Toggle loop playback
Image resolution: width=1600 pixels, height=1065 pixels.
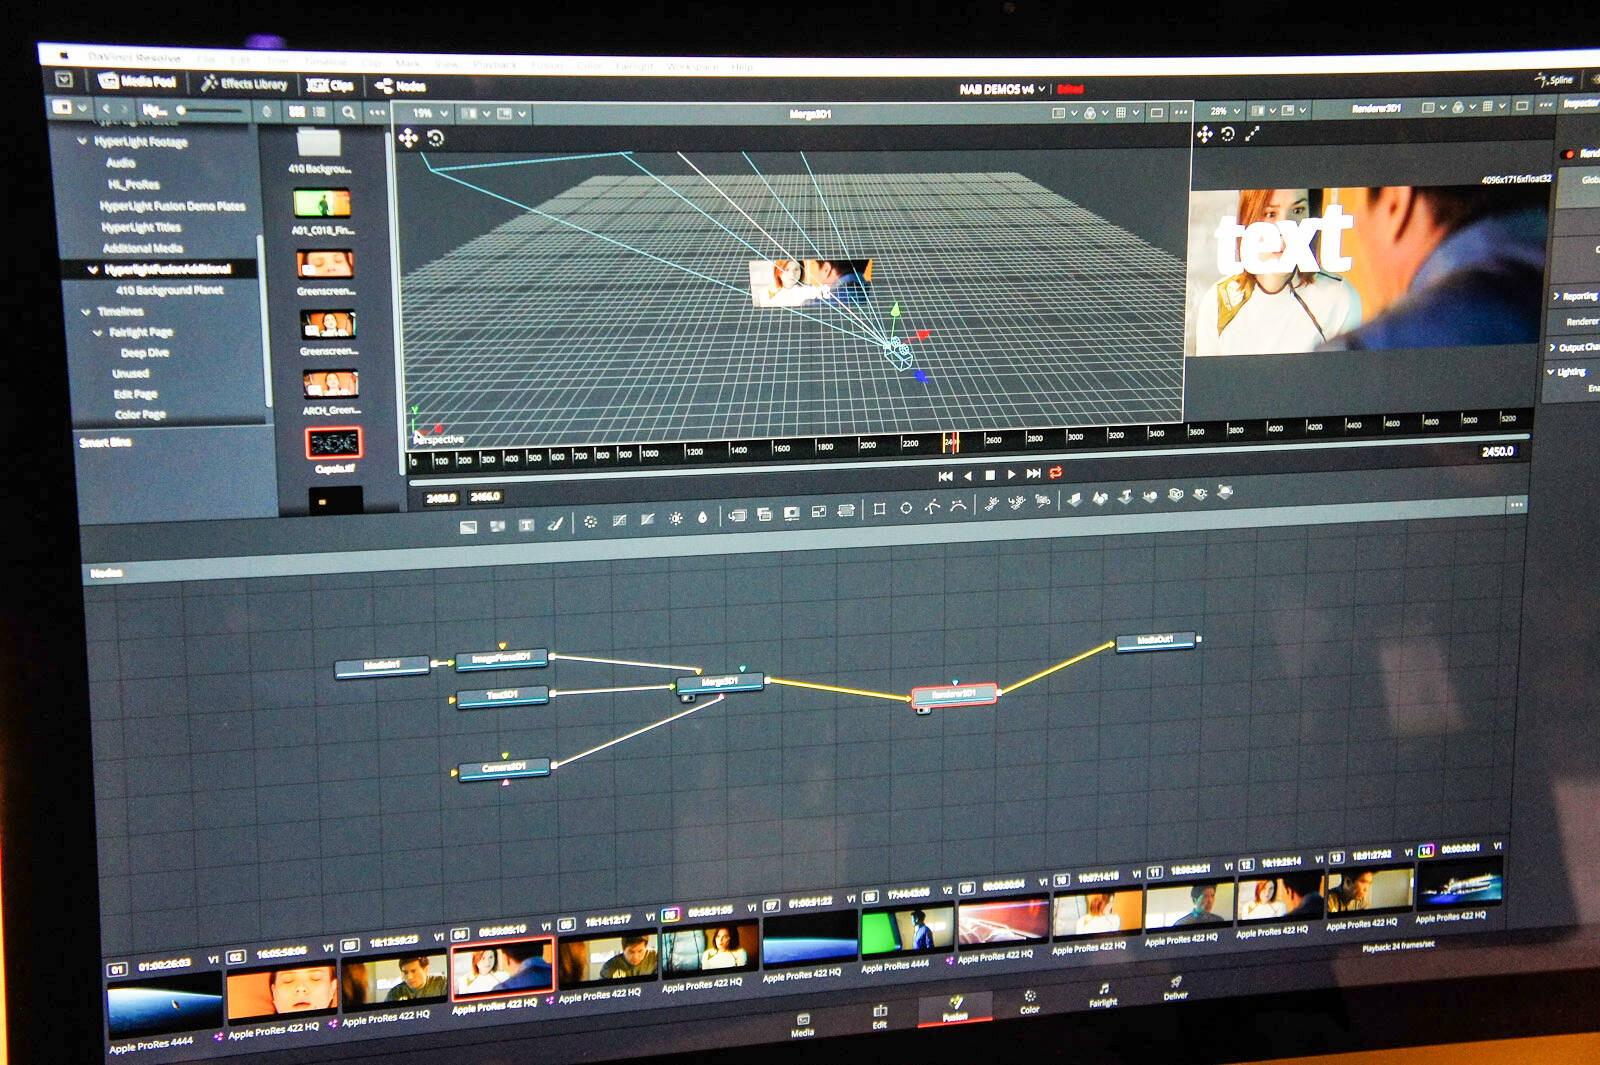click(x=1056, y=472)
